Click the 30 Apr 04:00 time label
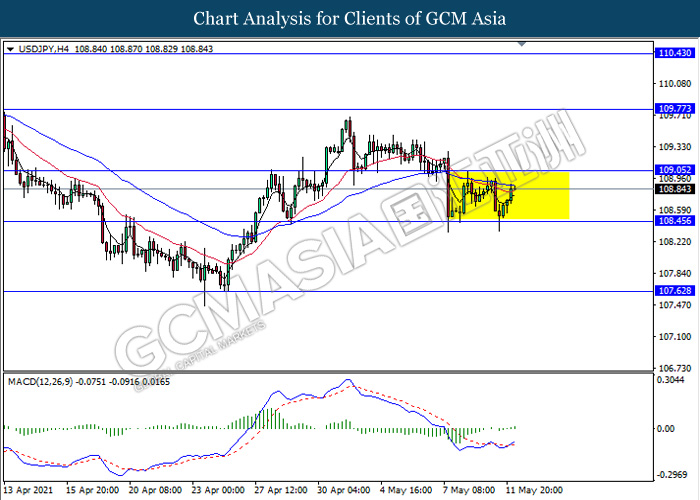This screenshot has height=500, width=700. pyautogui.click(x=344, y=490)
